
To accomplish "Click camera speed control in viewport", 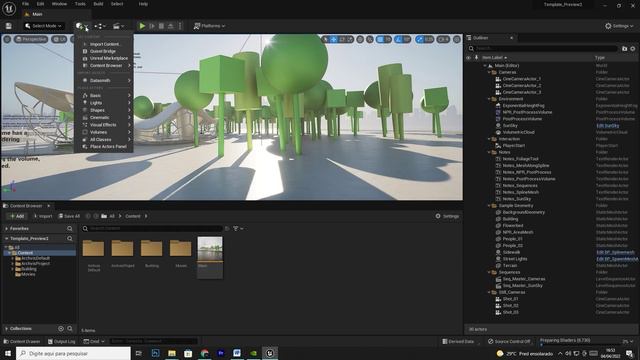I will pyautogui.click(x=443, y=39).
